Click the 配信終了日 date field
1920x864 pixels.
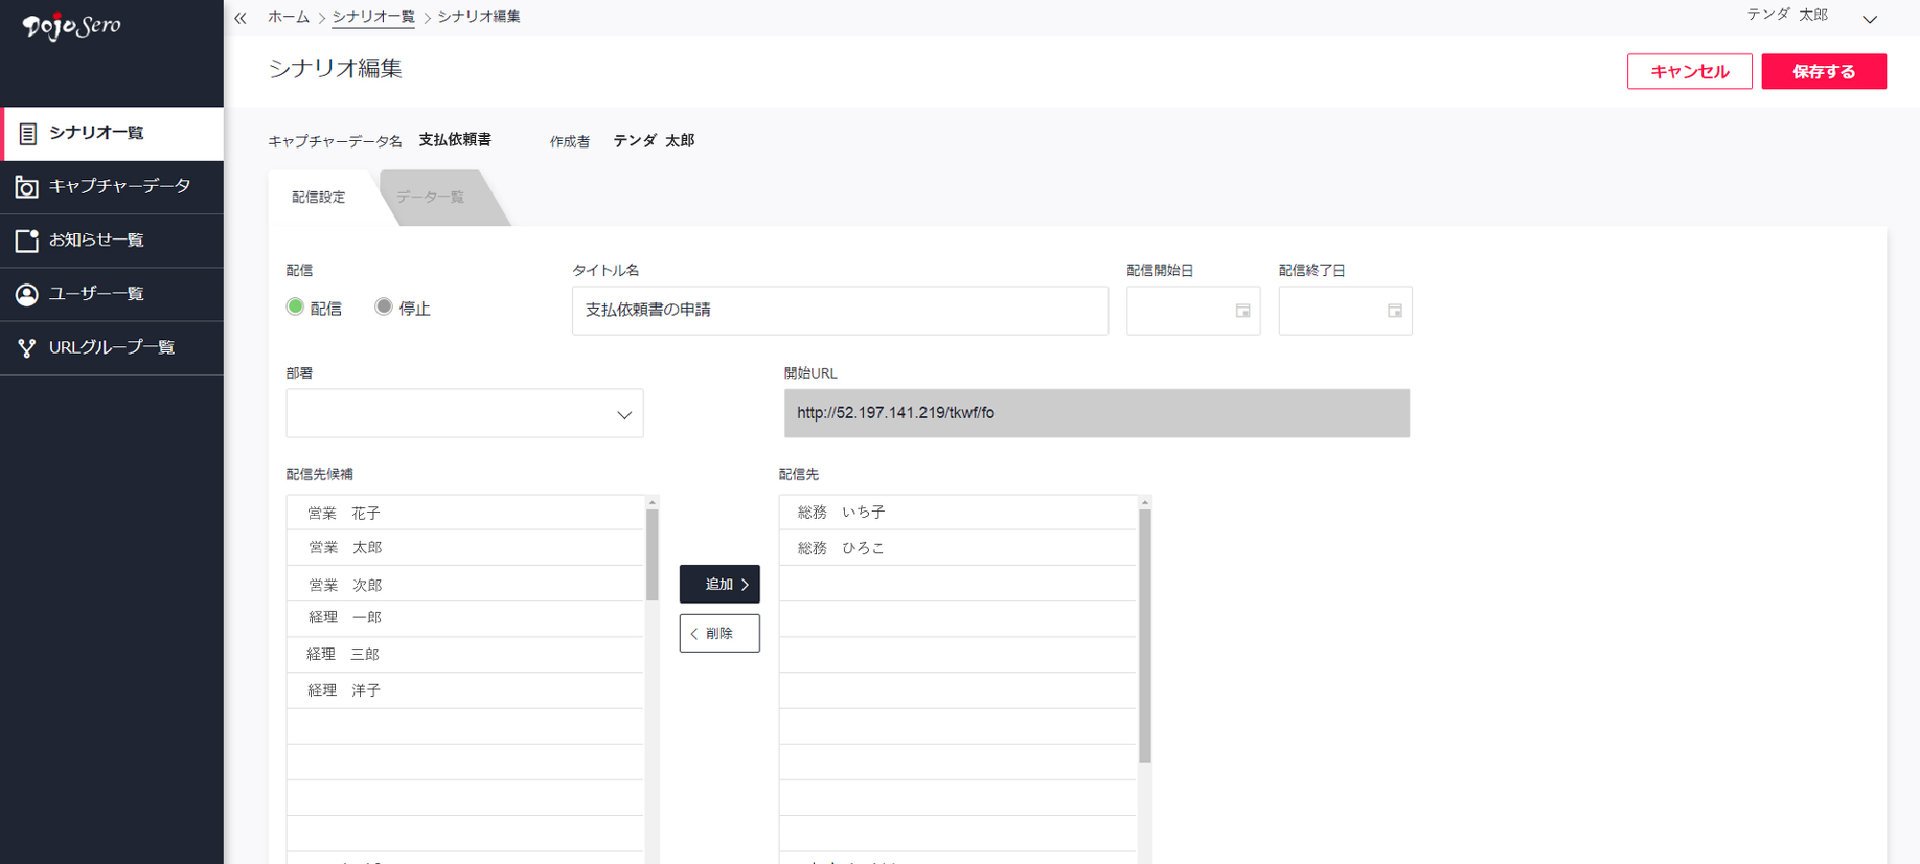[x=1345, y=311]
